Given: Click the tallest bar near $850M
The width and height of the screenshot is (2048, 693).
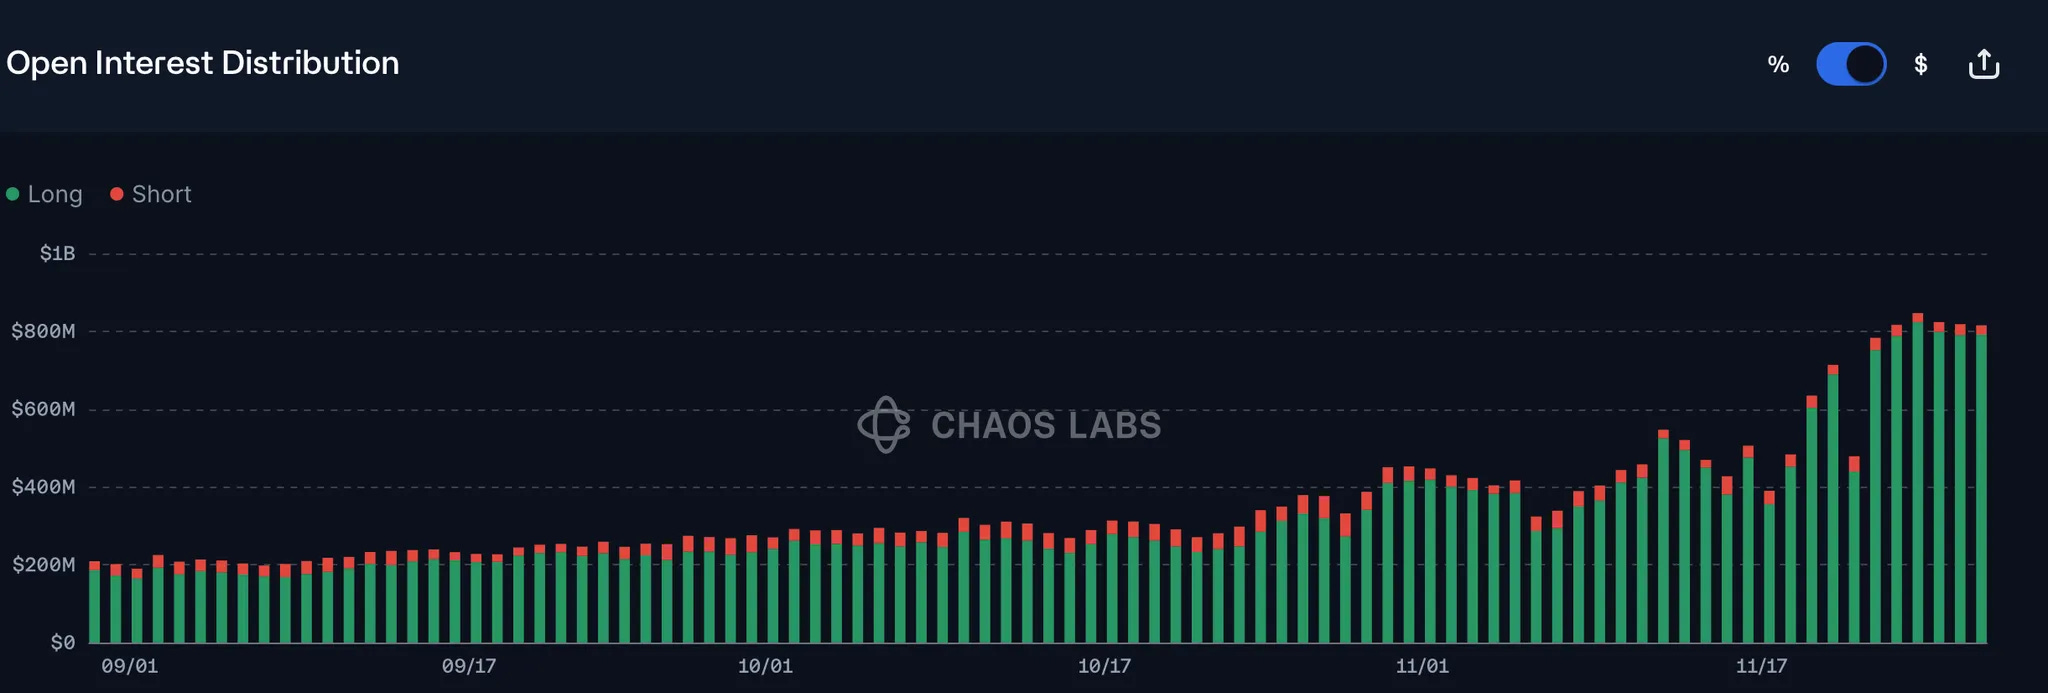Looking at the screenshot, I should click(x=1918, y=478).
